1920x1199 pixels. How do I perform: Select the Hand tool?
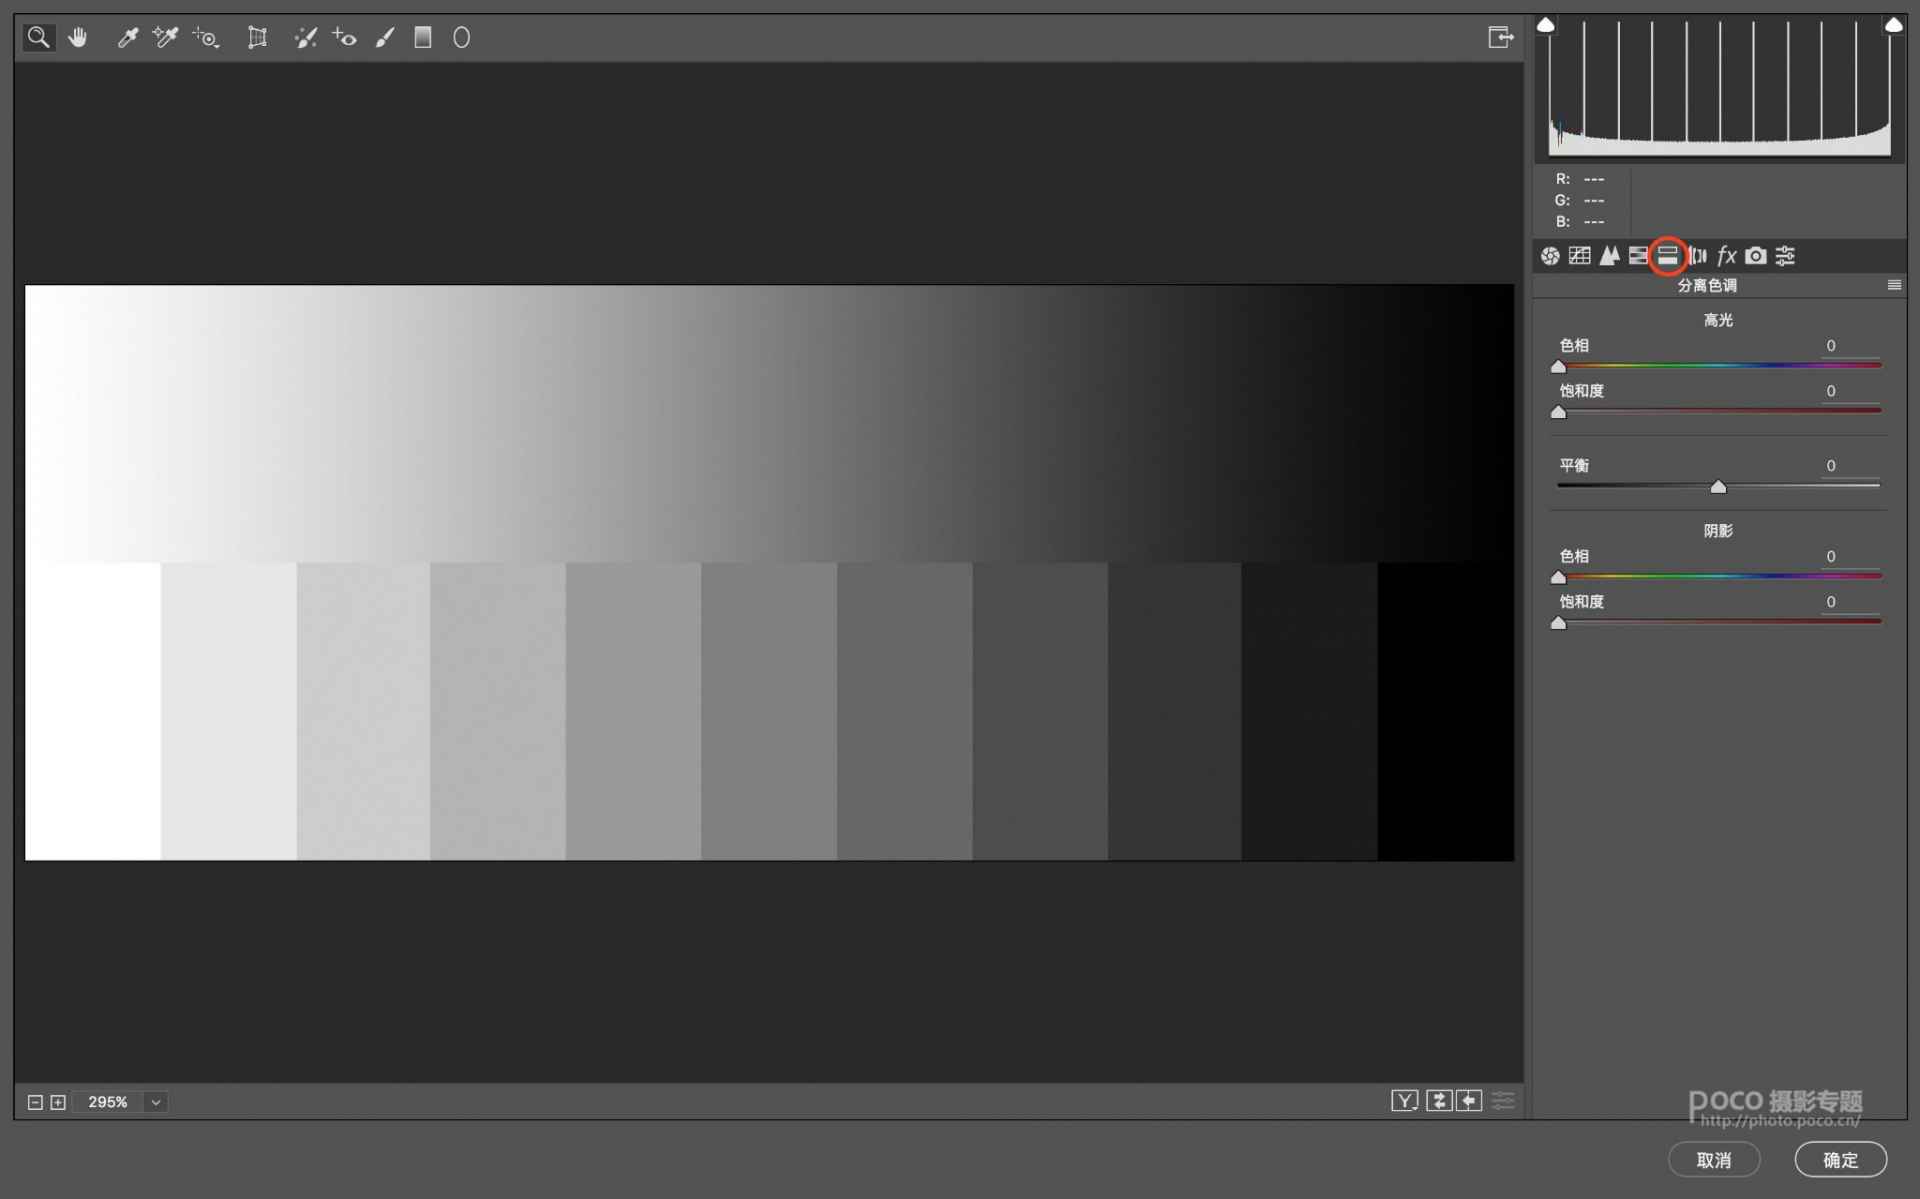click(x=78, y=38)
